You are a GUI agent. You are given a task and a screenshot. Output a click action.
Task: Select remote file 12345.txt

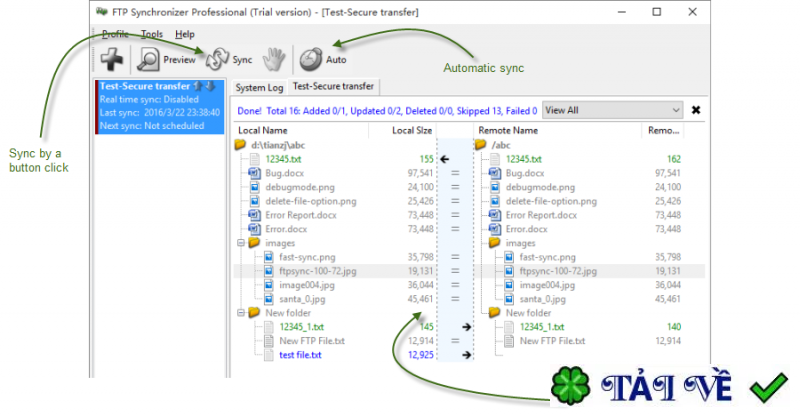[523, 159]
